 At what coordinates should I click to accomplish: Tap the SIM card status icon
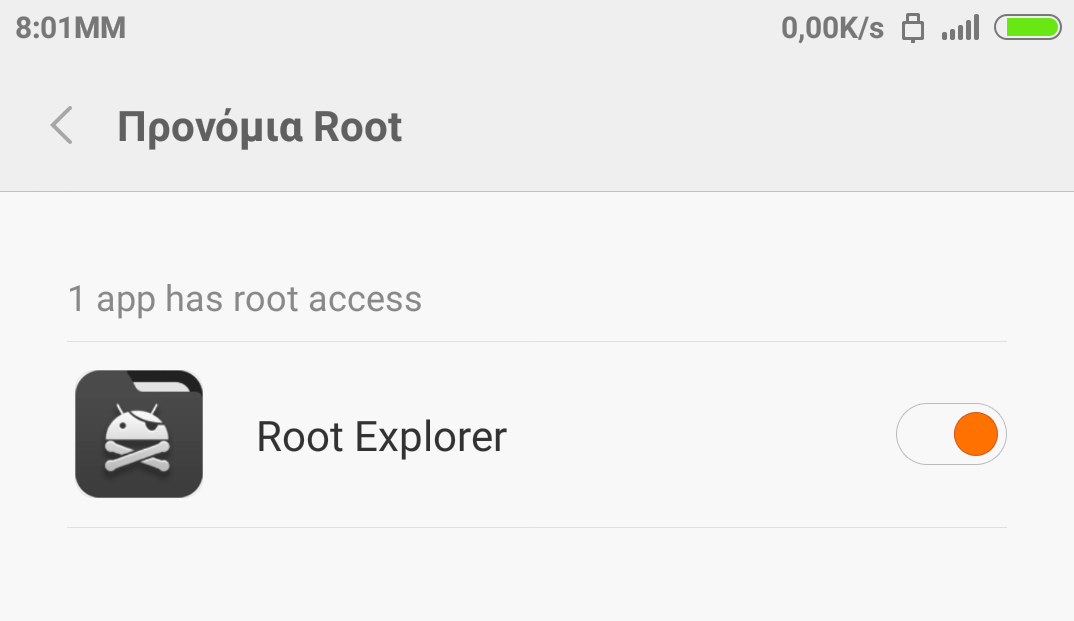pyautogui.click(x=912, y=28)
